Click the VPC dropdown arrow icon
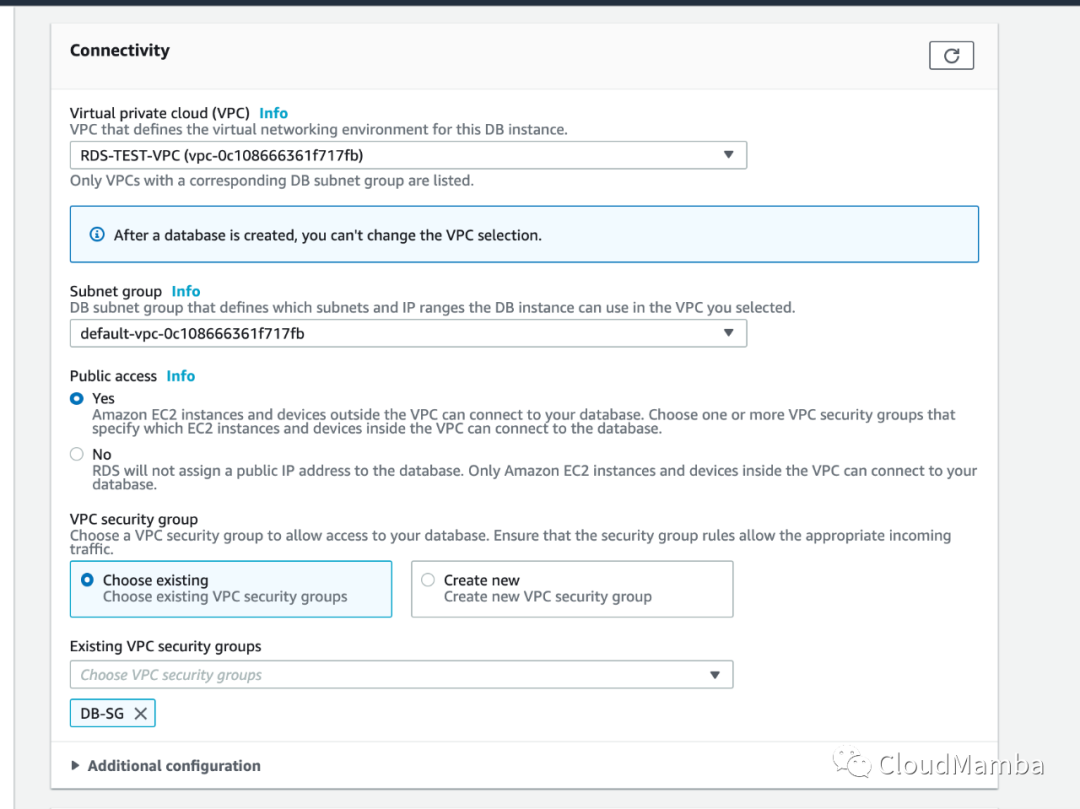The height and width of the screenshot is (809, 1080). 728,155
